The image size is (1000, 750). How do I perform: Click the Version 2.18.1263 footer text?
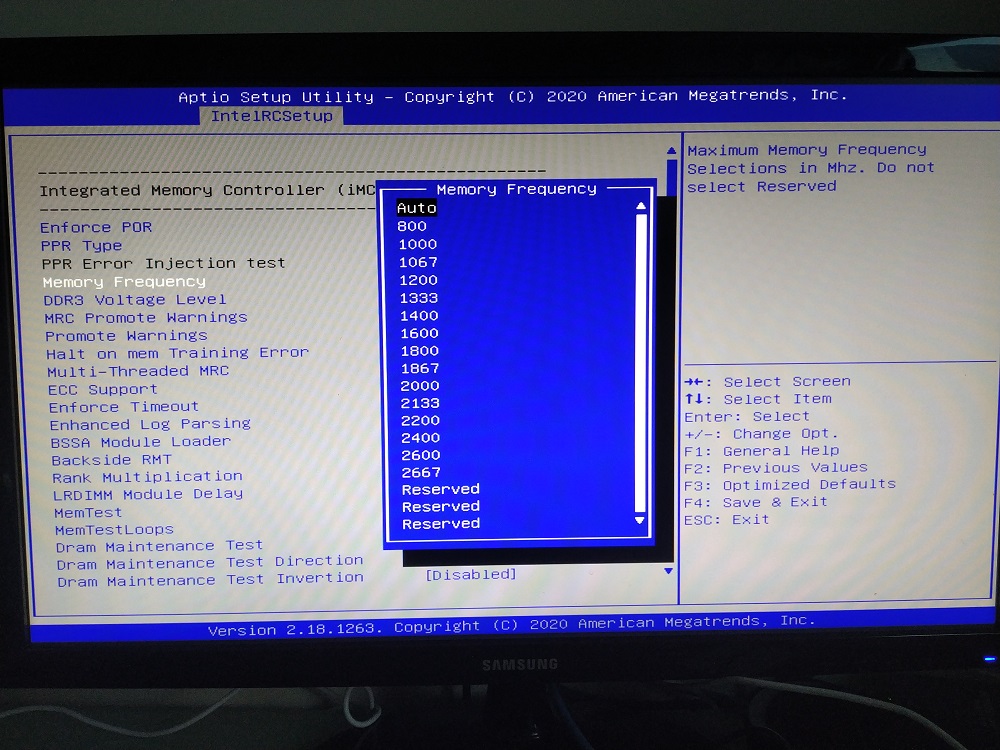(x=511, y=625)
